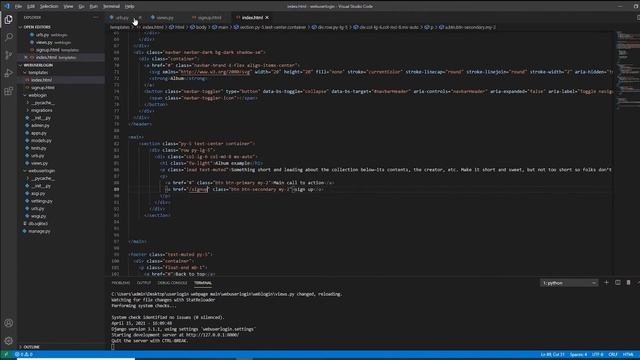
Task: Open apps.py in the file tree
Action: [39, 133]
